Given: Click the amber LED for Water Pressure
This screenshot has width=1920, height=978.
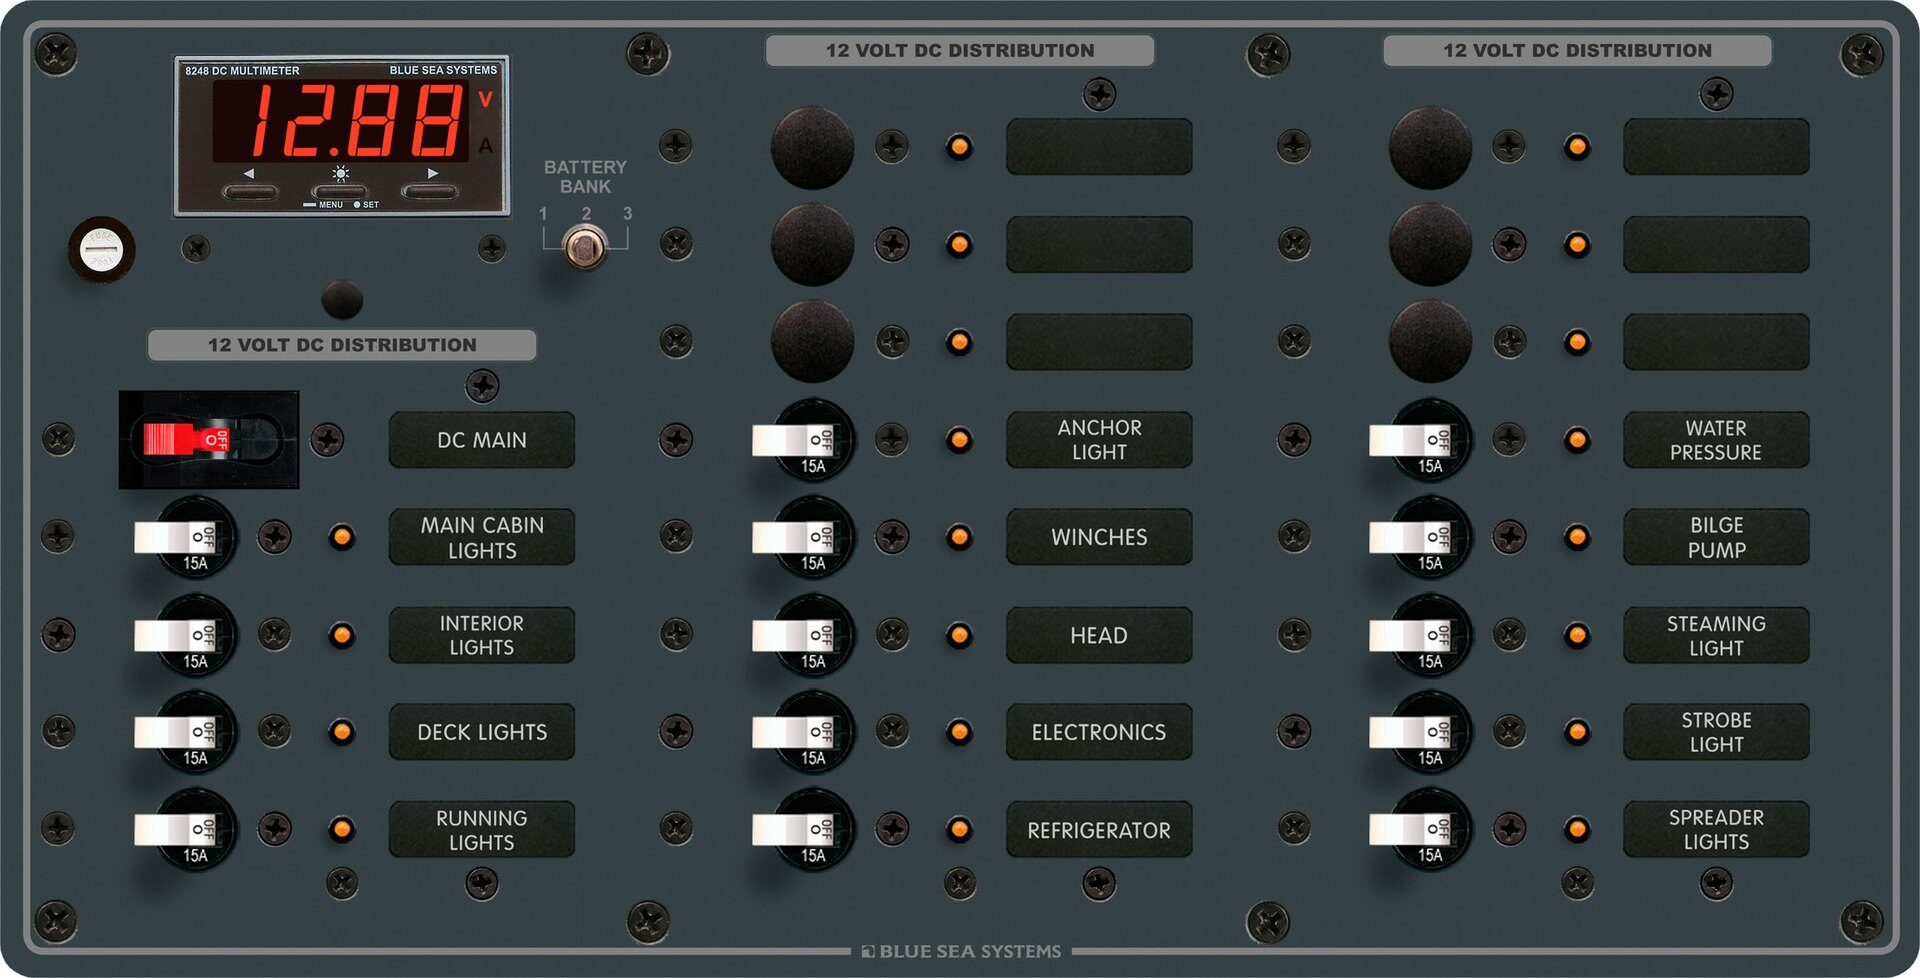Looking at the screenshot, I should (x=1577, y=440).
